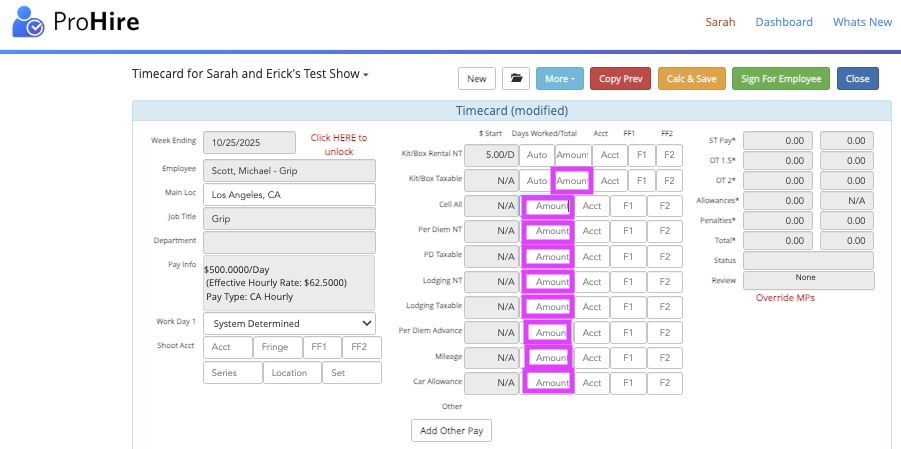Click Lodging NT Amount field

click(549, 282)
